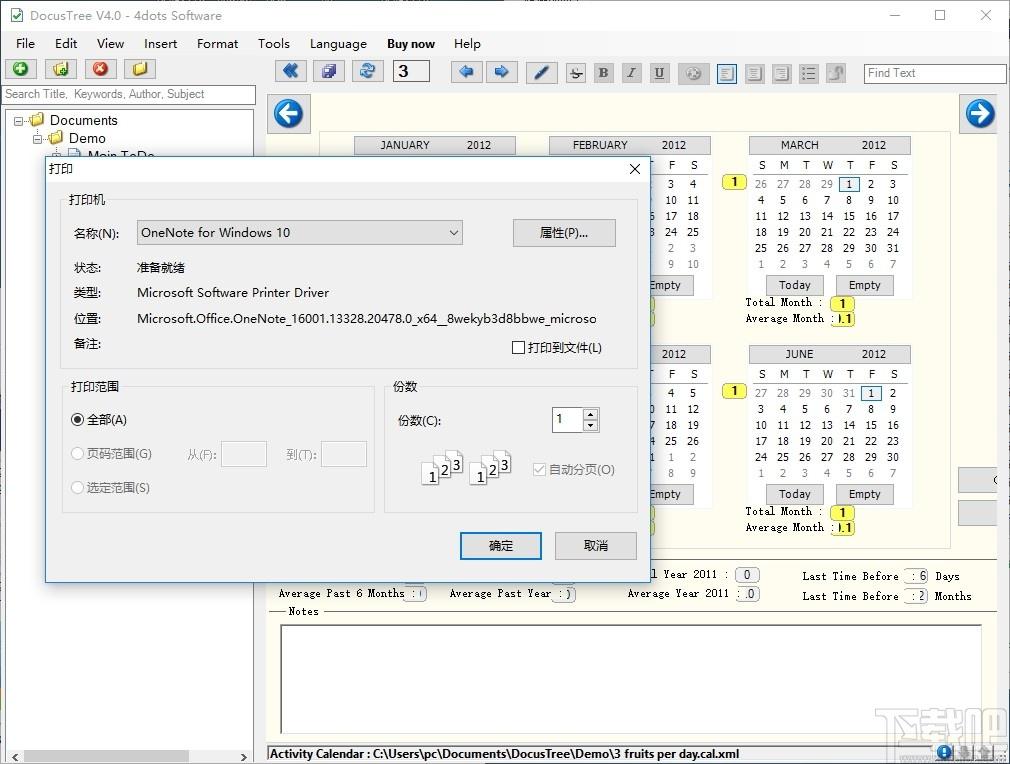Click the double left arrow toolbar icon
Screen dimensions: 1010x764
pos(291,71)
